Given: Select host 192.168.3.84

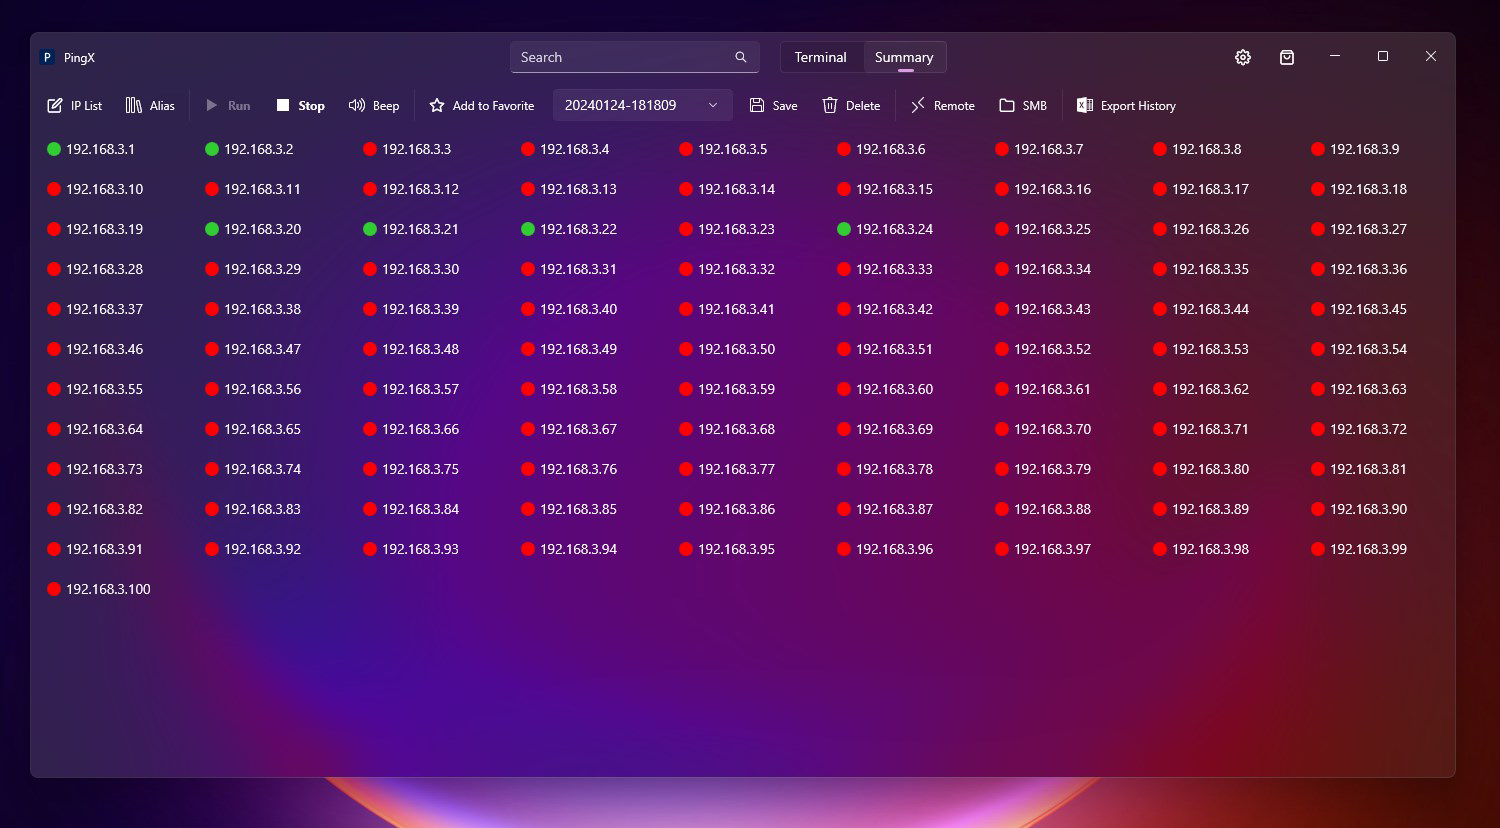Looking at the screenshot, I should tap(411, 509).
